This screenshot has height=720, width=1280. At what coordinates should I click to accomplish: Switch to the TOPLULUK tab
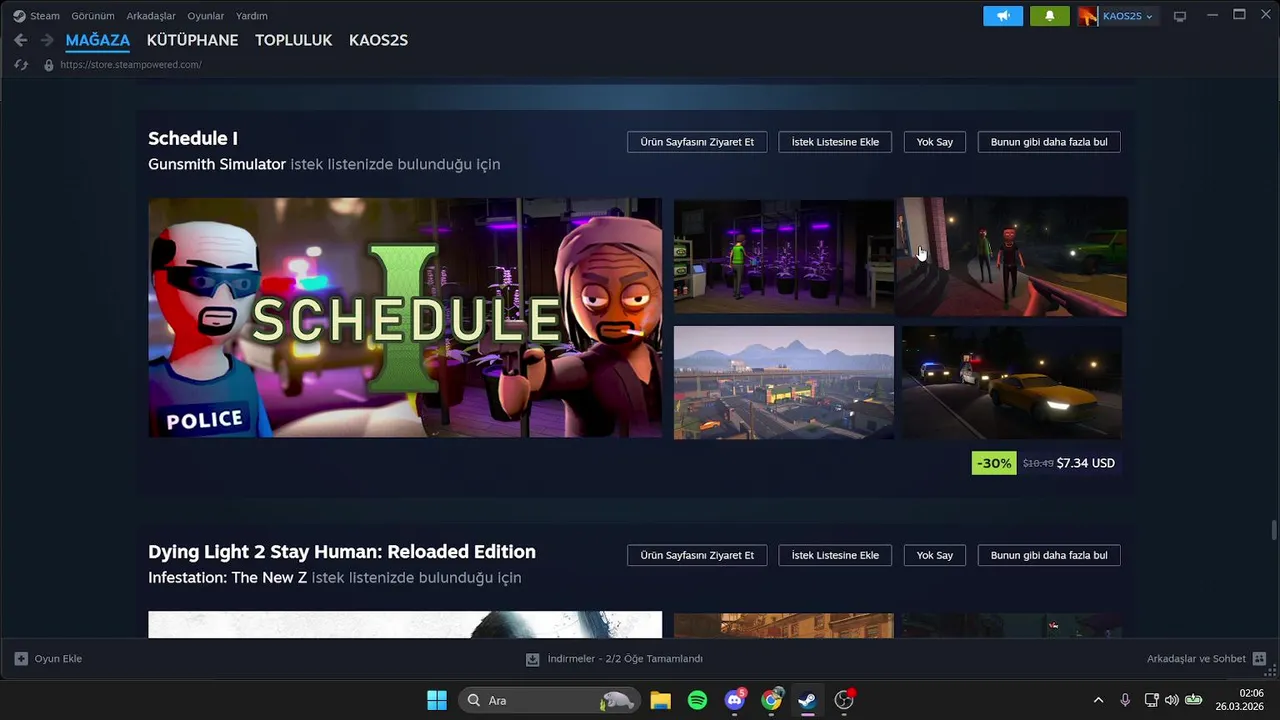point(293,40)
